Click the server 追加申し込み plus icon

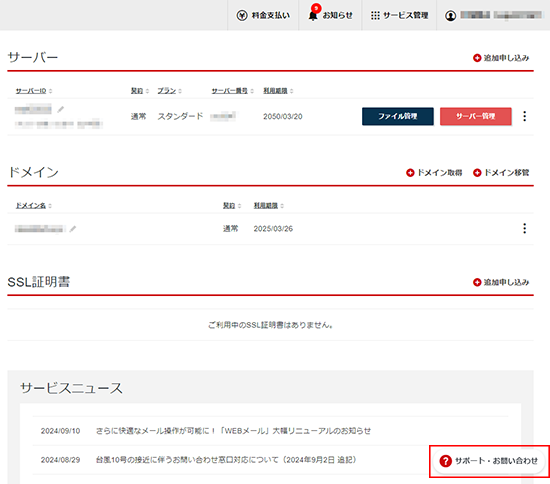pos(477,58)
